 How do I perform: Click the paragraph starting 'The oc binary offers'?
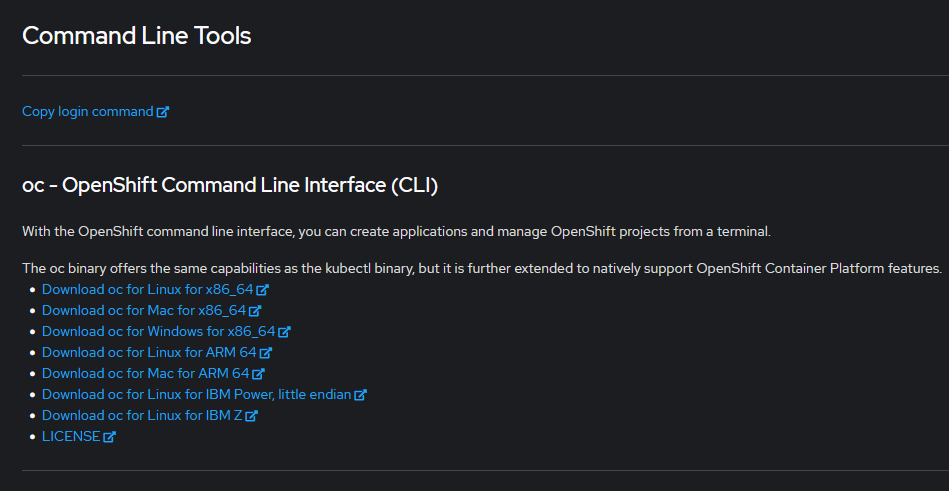pyautogui.click(x=482, y=268)
